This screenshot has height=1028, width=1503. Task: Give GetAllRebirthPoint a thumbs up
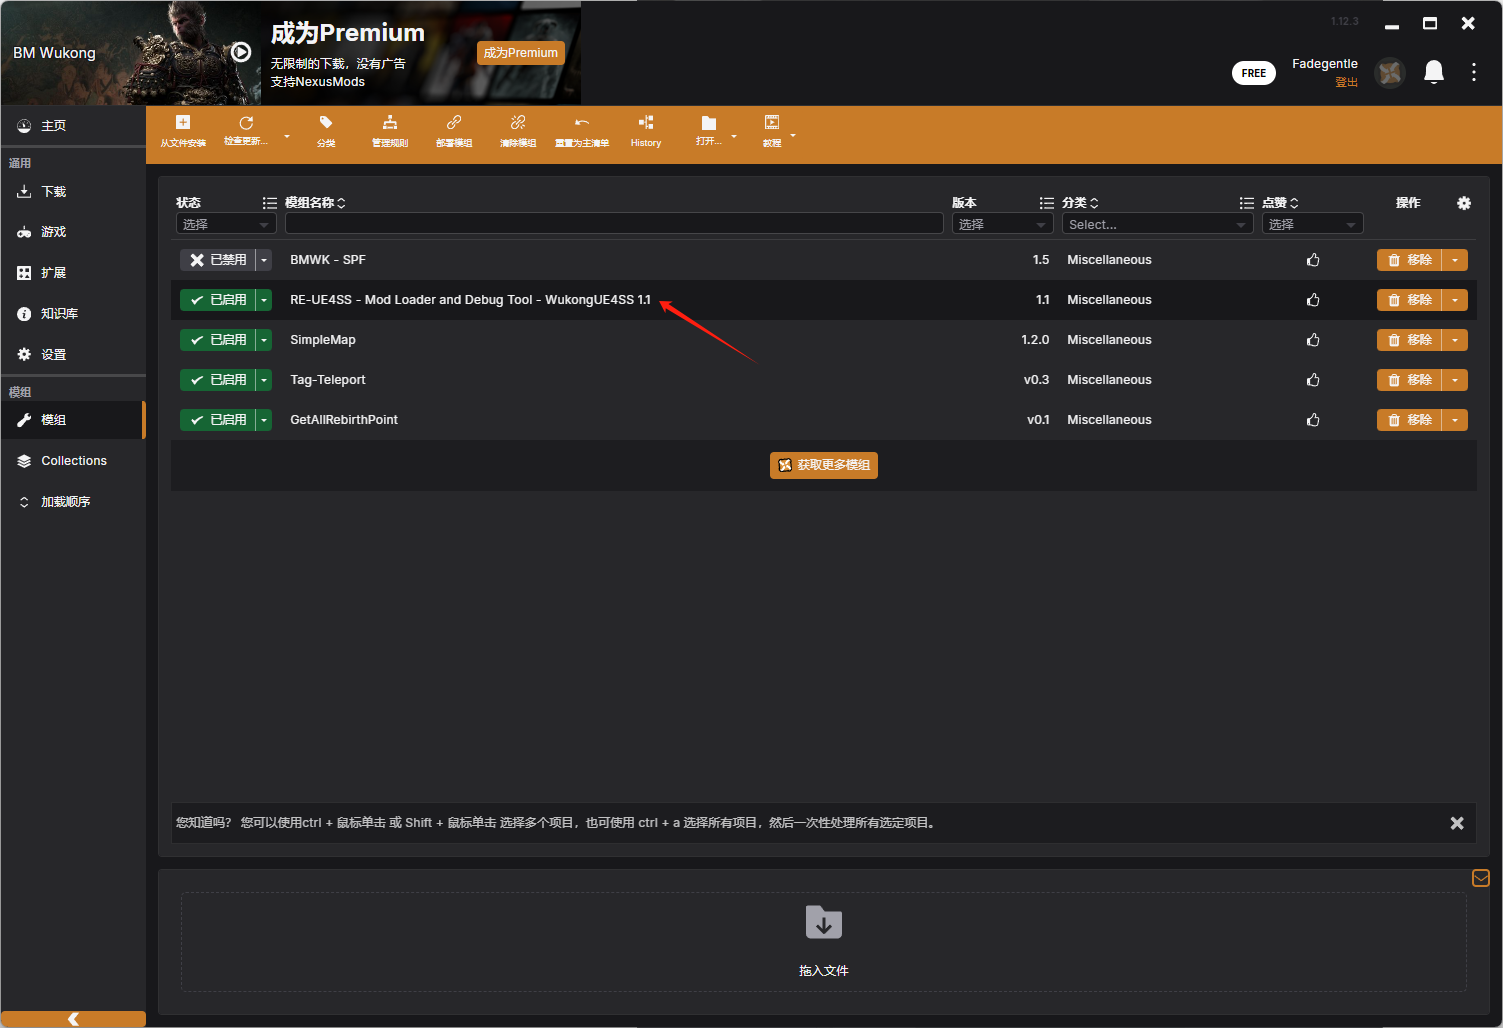click(x=1313, y=420)
